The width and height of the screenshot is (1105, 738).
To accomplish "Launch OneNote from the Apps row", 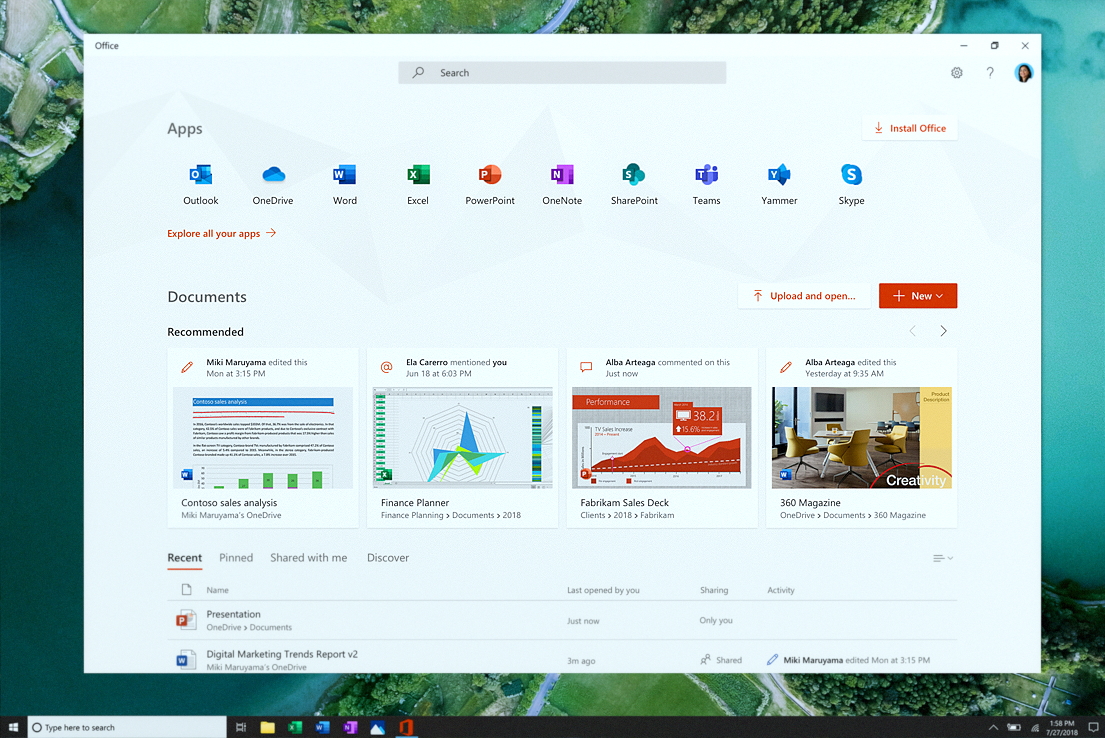I will (561, 175).
